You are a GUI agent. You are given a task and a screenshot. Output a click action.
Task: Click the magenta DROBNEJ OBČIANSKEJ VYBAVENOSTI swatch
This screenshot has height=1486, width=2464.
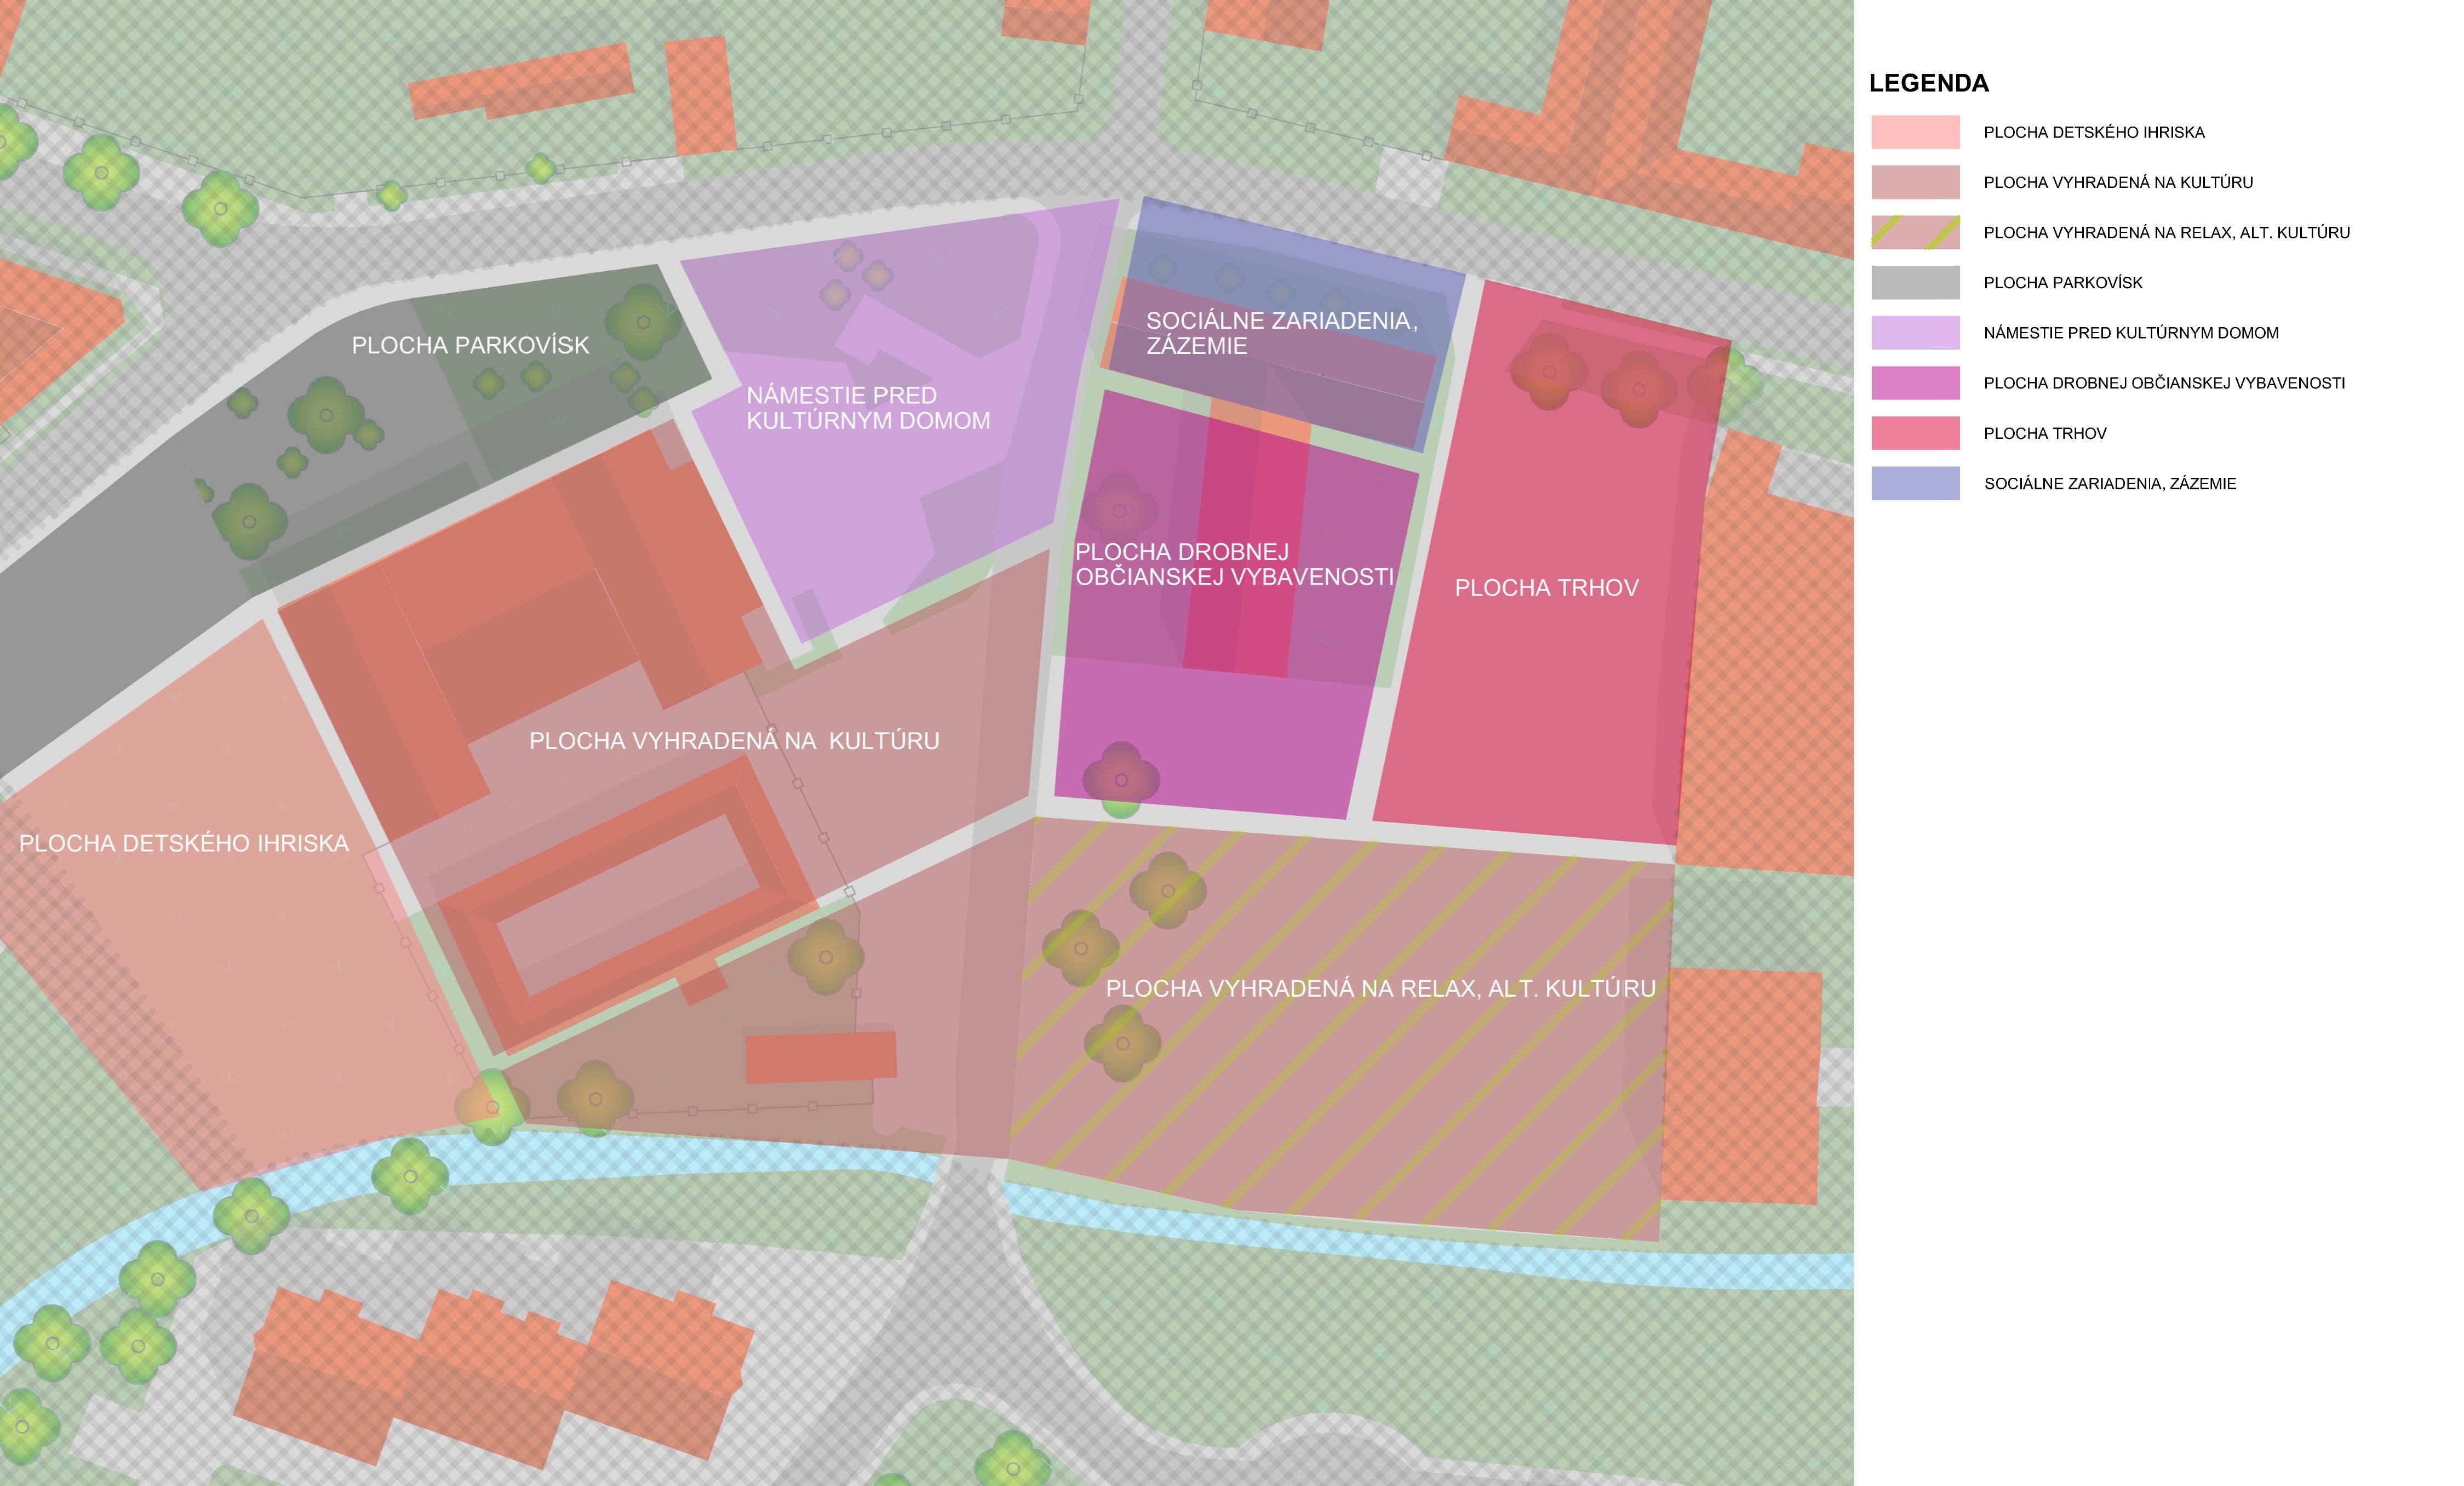point(1915,383)
